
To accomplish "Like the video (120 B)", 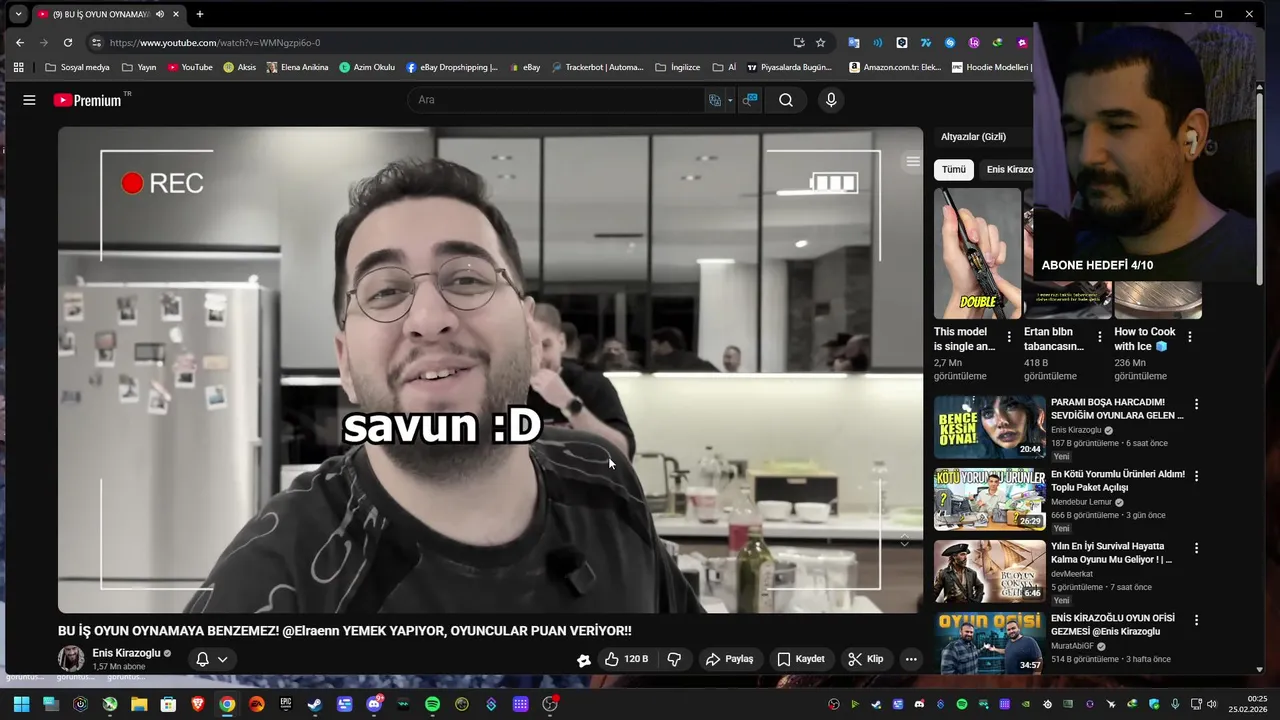I will pyautogui.click(x=626, y=659).
